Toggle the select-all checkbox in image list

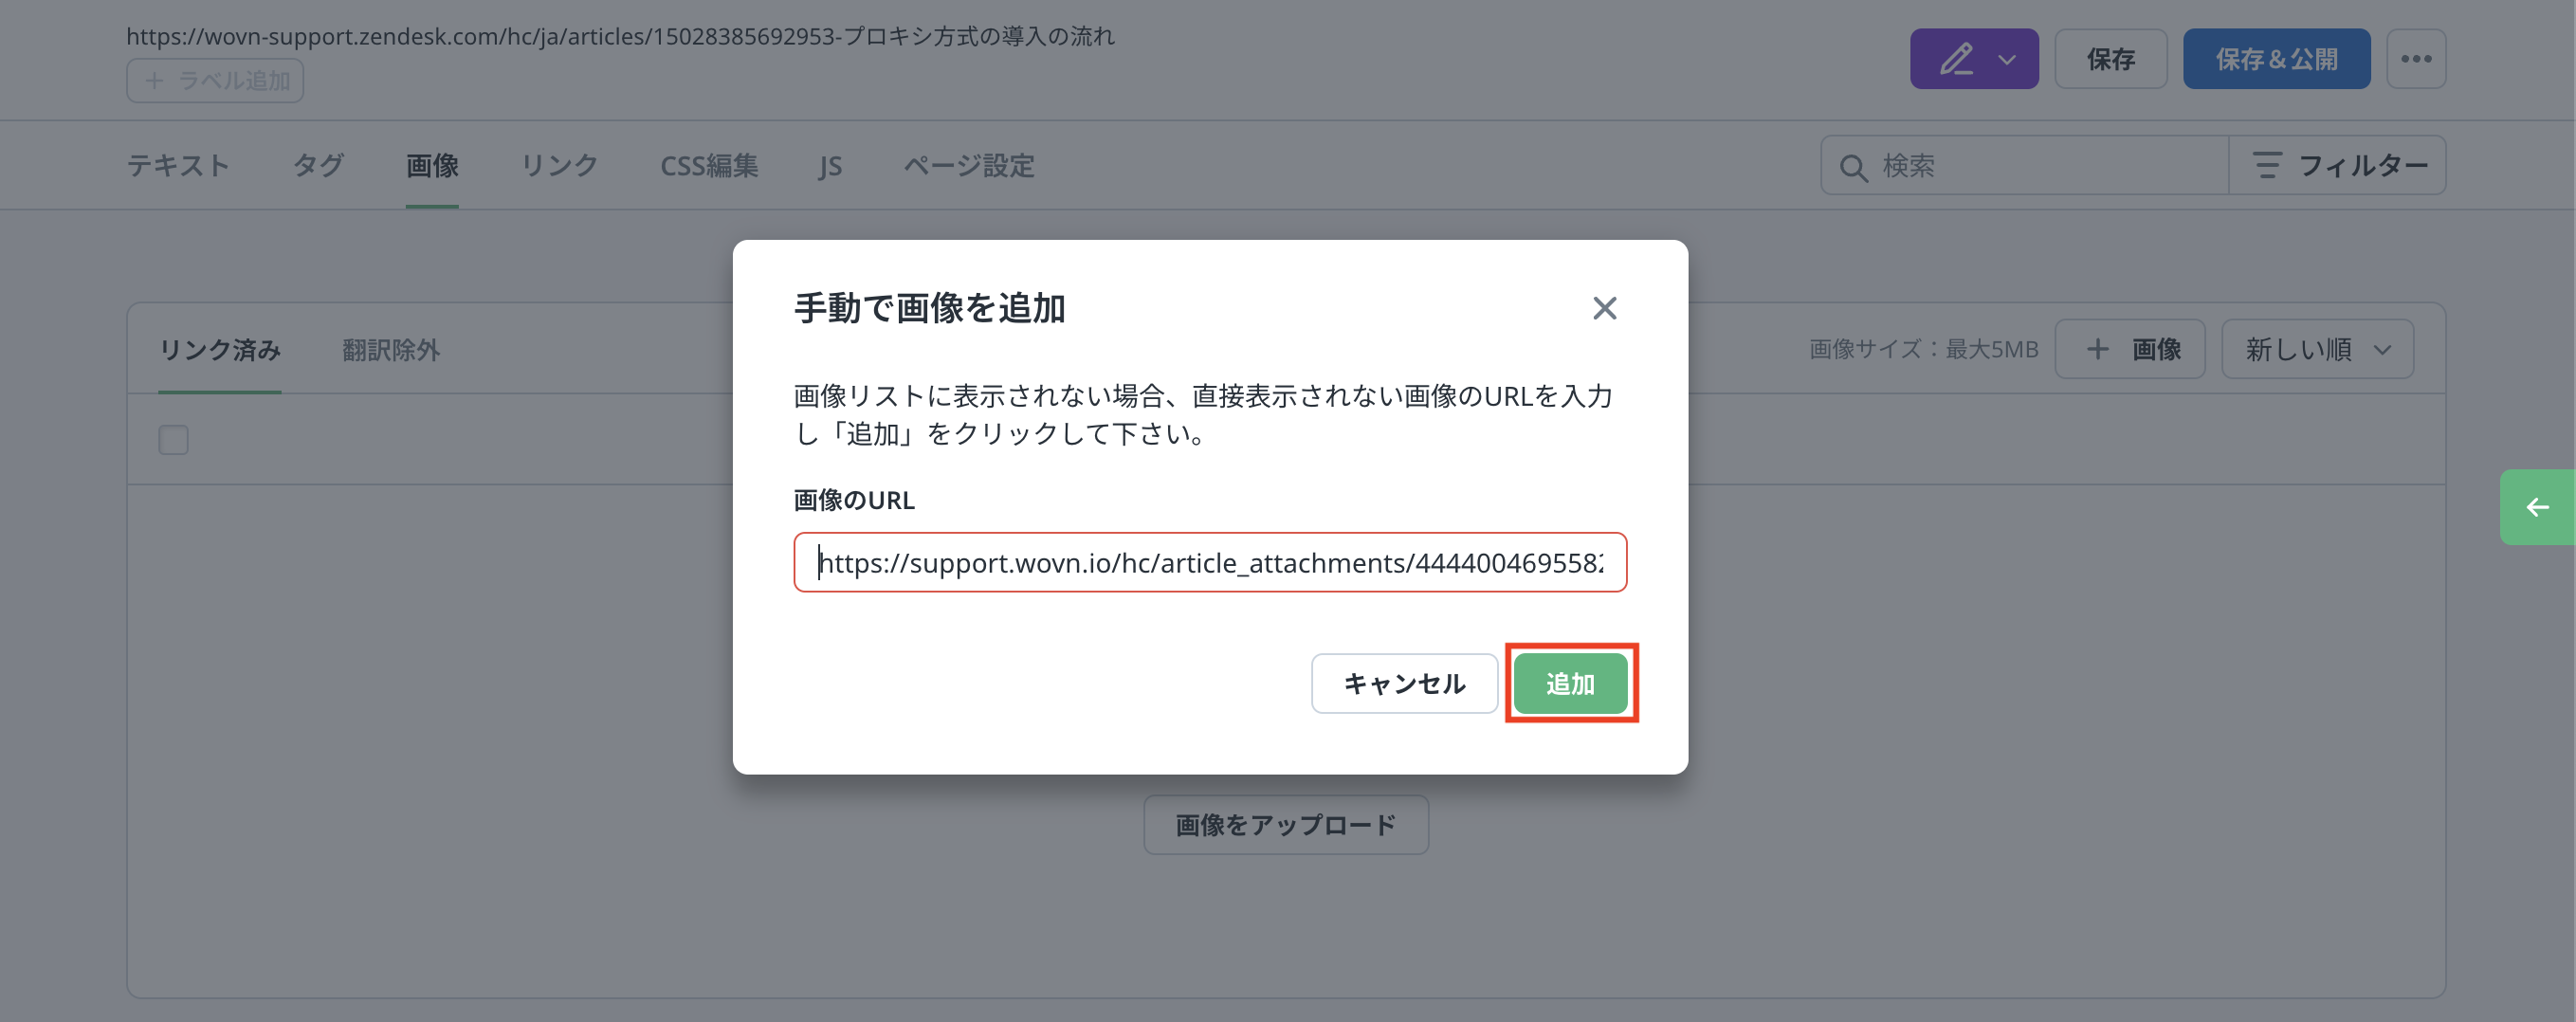pyautogui.click(x=173, y=440)
